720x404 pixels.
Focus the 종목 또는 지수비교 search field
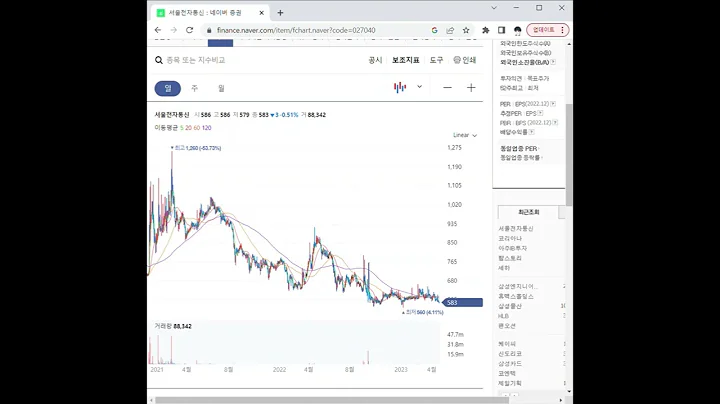[196, 60]
